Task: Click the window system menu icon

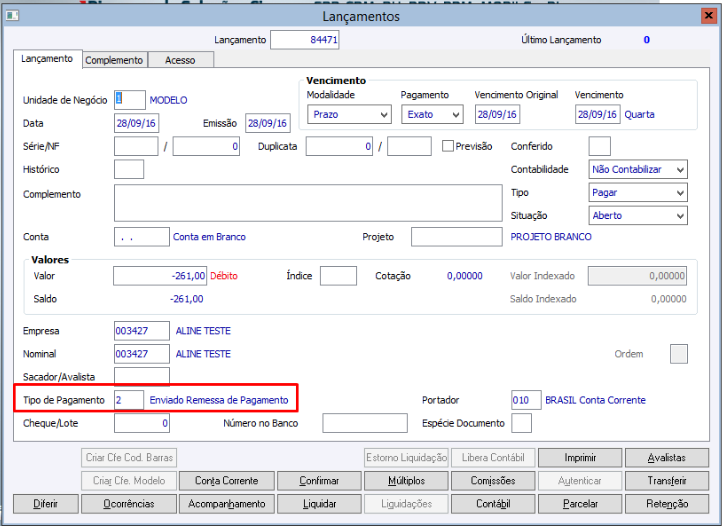Action: pos(12,16)
